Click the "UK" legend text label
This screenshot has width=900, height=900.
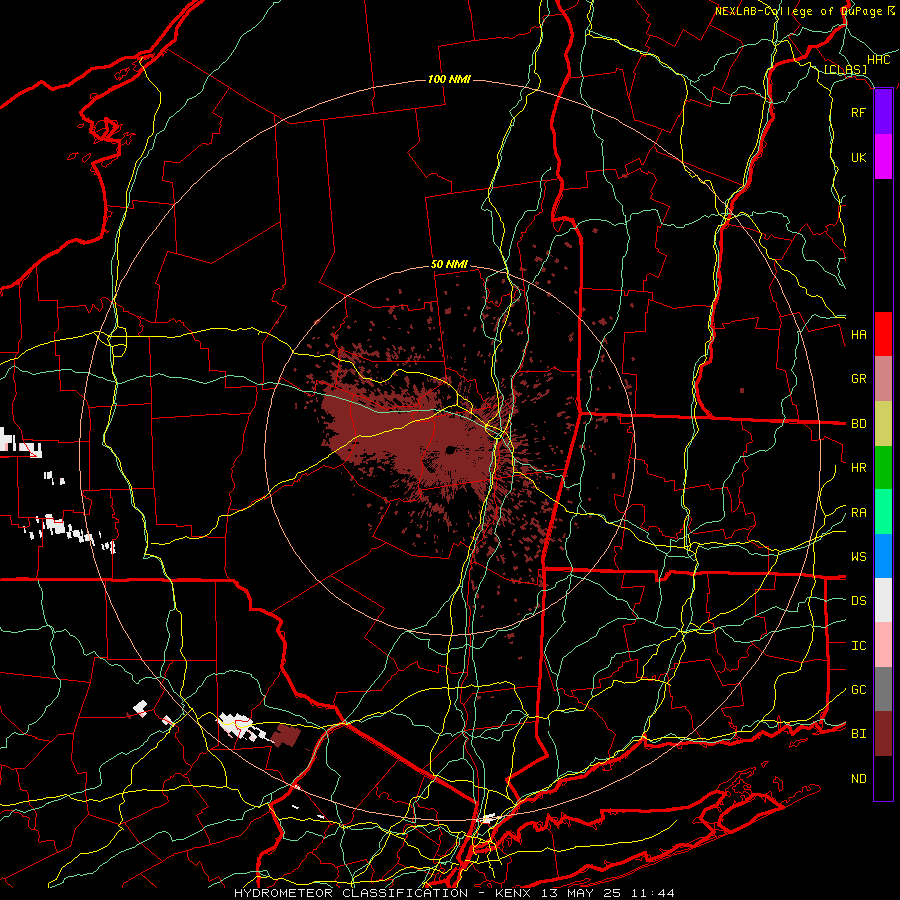pos(858,157)
